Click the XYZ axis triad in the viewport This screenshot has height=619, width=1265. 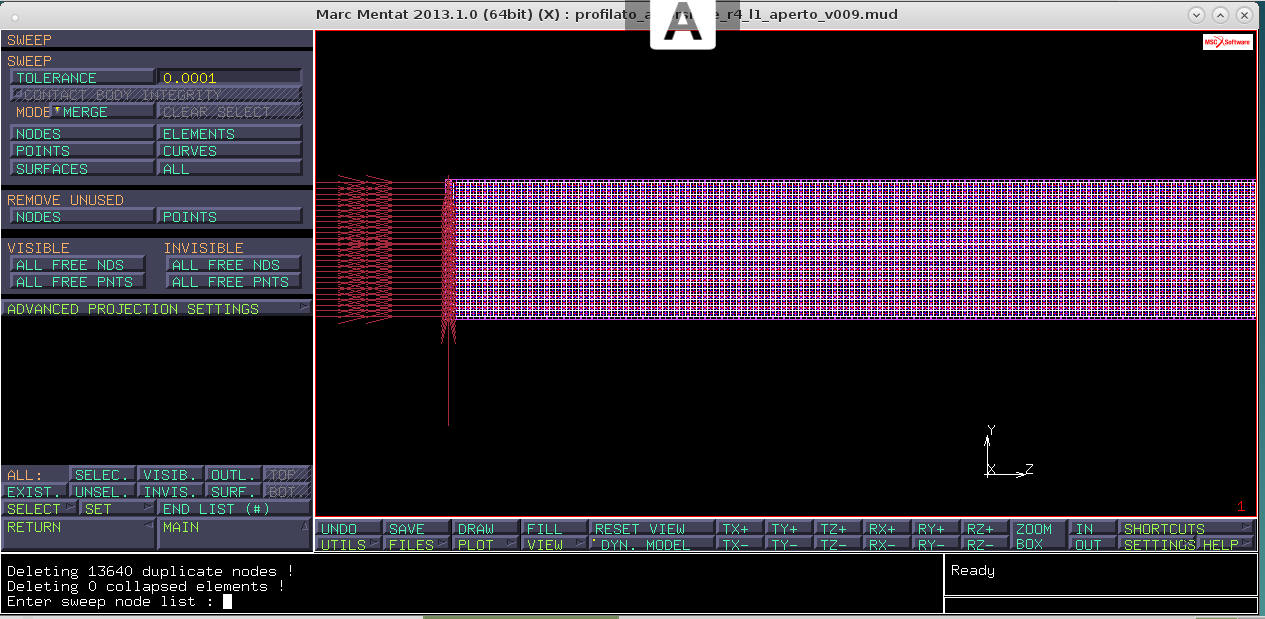(x=1008, y=453)
